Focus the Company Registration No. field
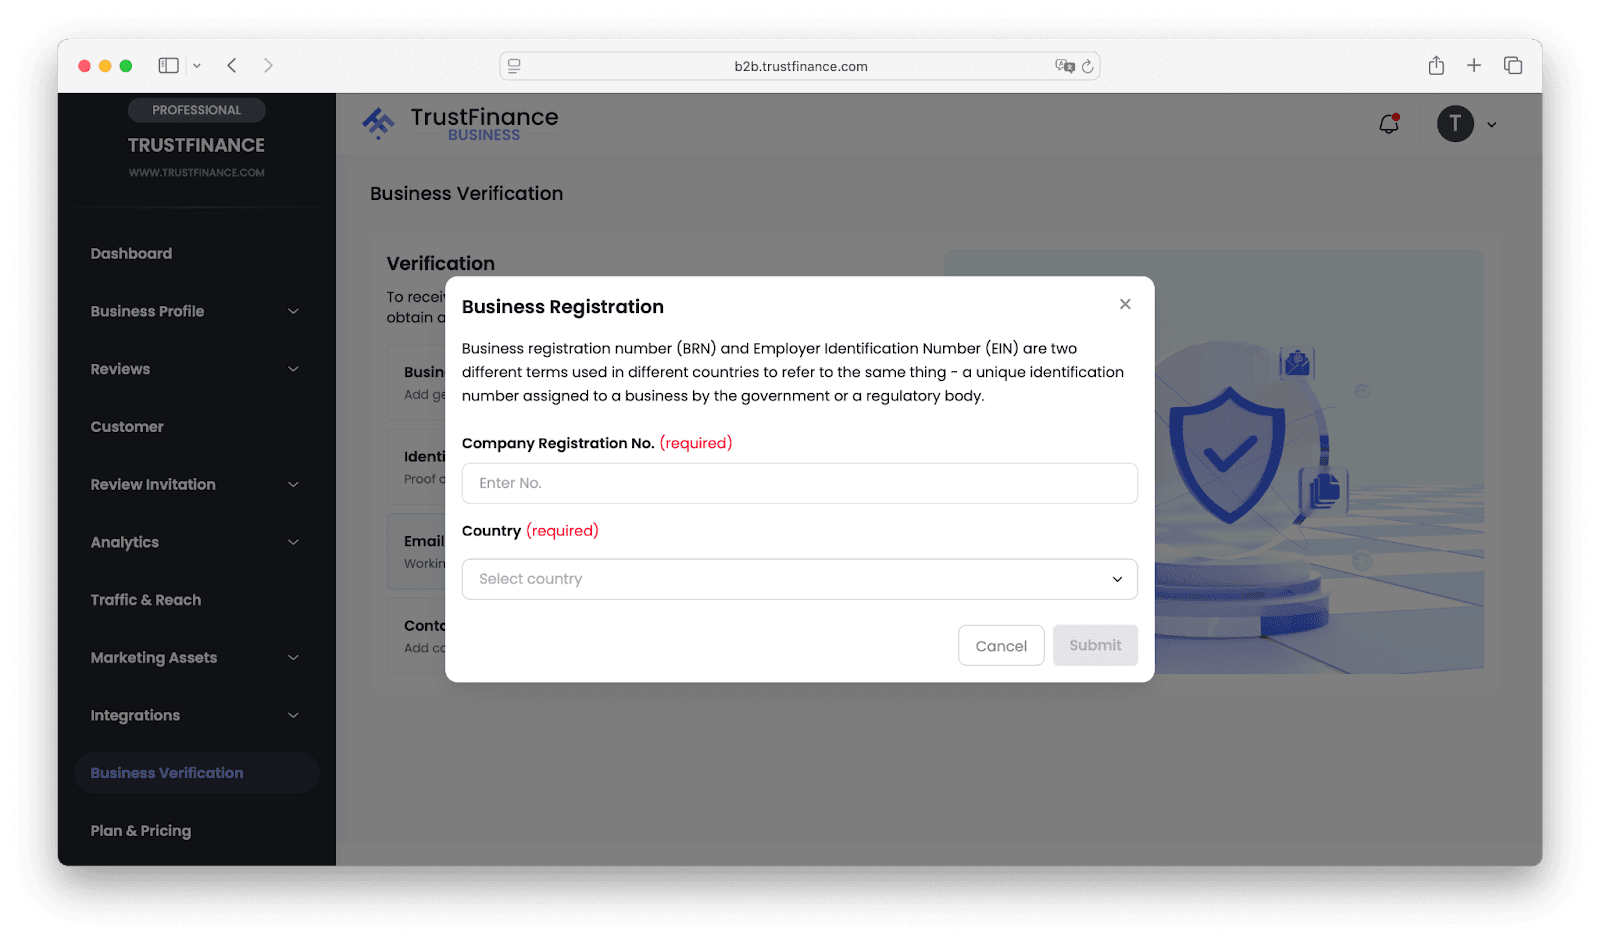The image size is (1600, 942). [799, 483]
